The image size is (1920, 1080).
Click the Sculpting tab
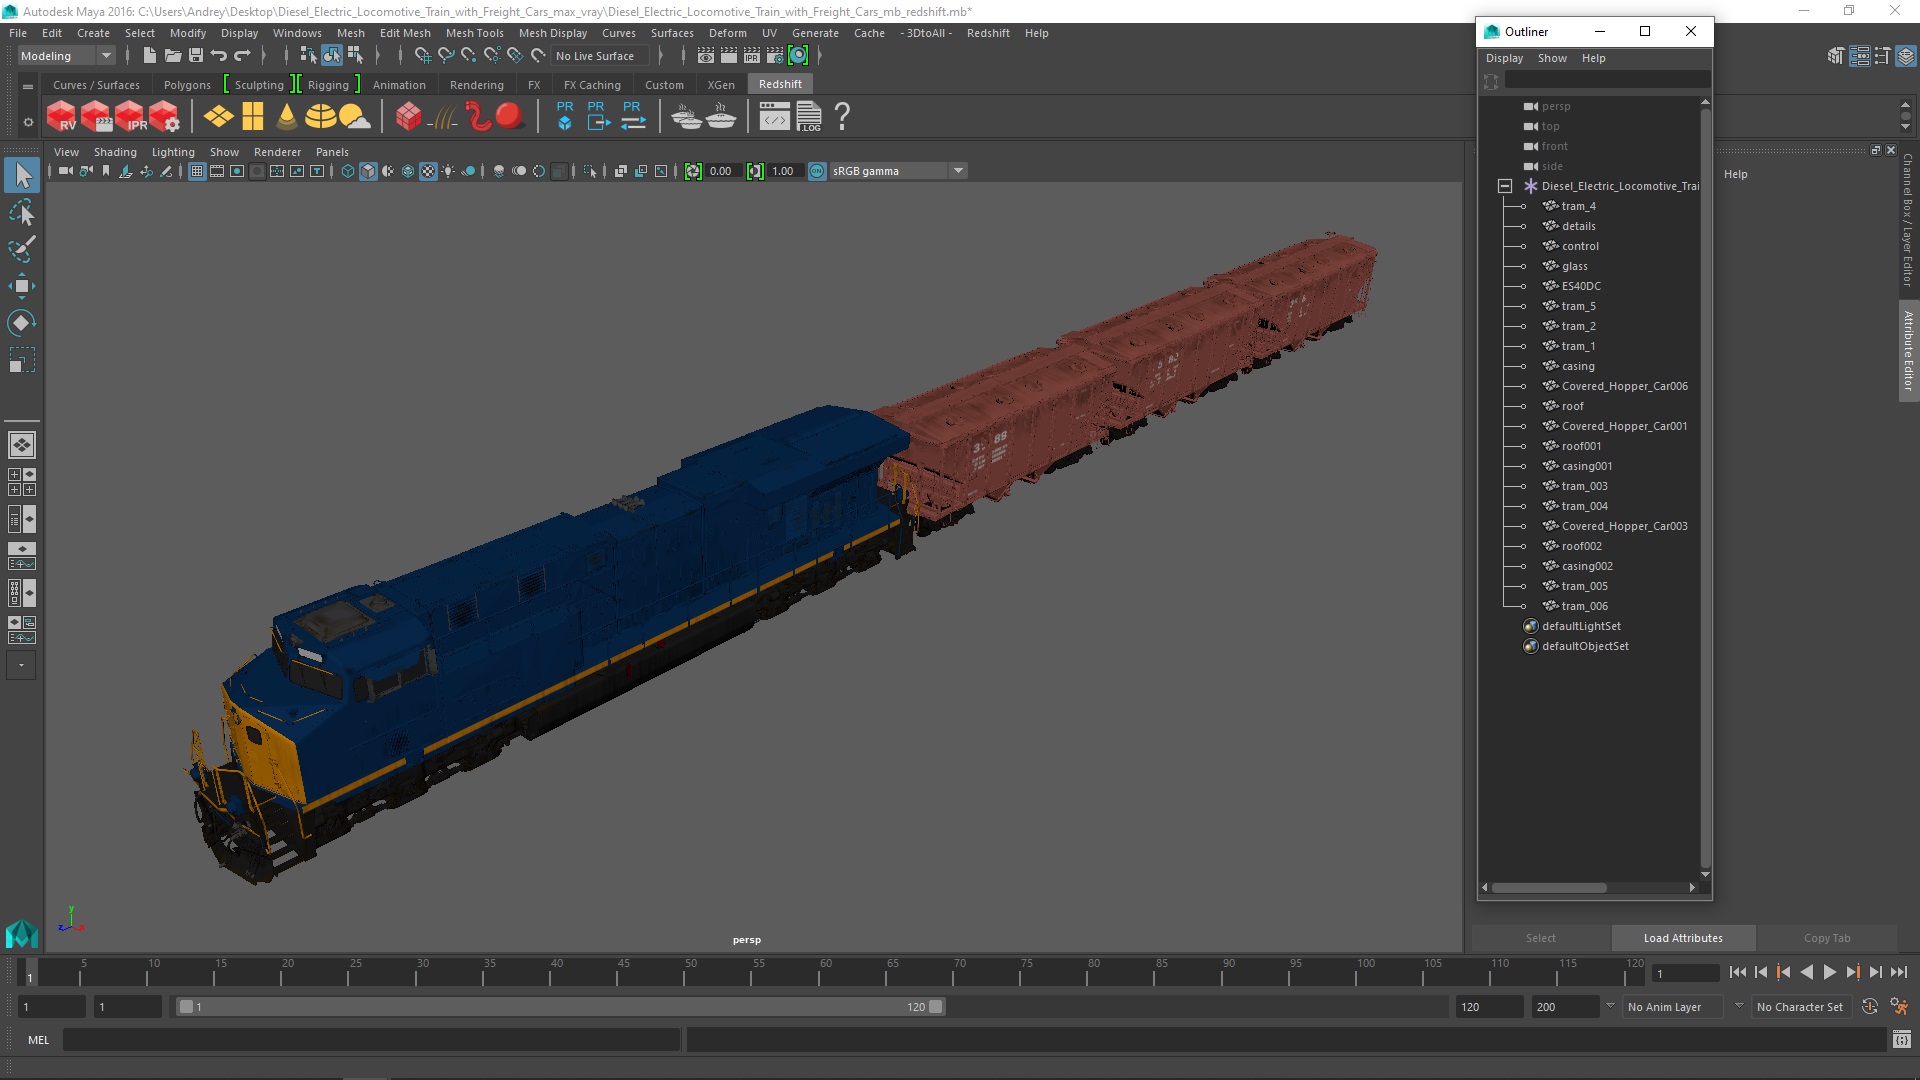pos(260,83)
